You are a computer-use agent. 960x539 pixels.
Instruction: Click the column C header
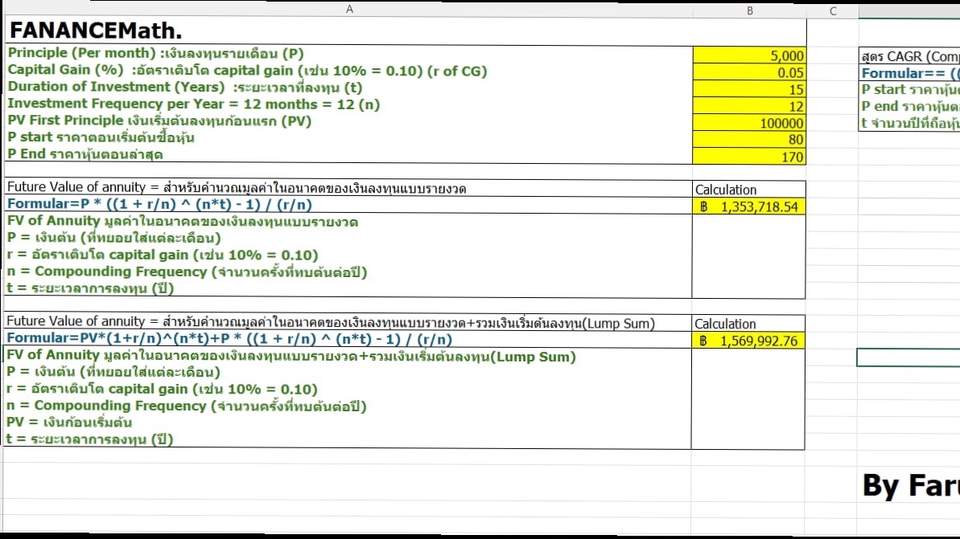(832, 11)
